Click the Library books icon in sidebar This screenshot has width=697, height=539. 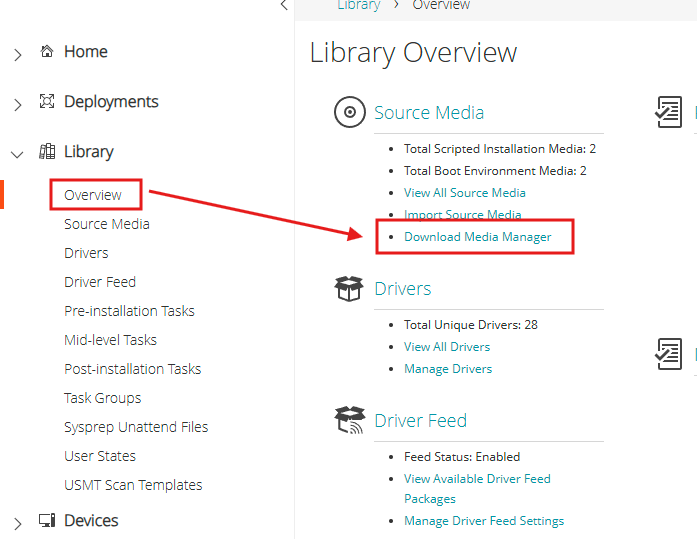tap(46, 152)
